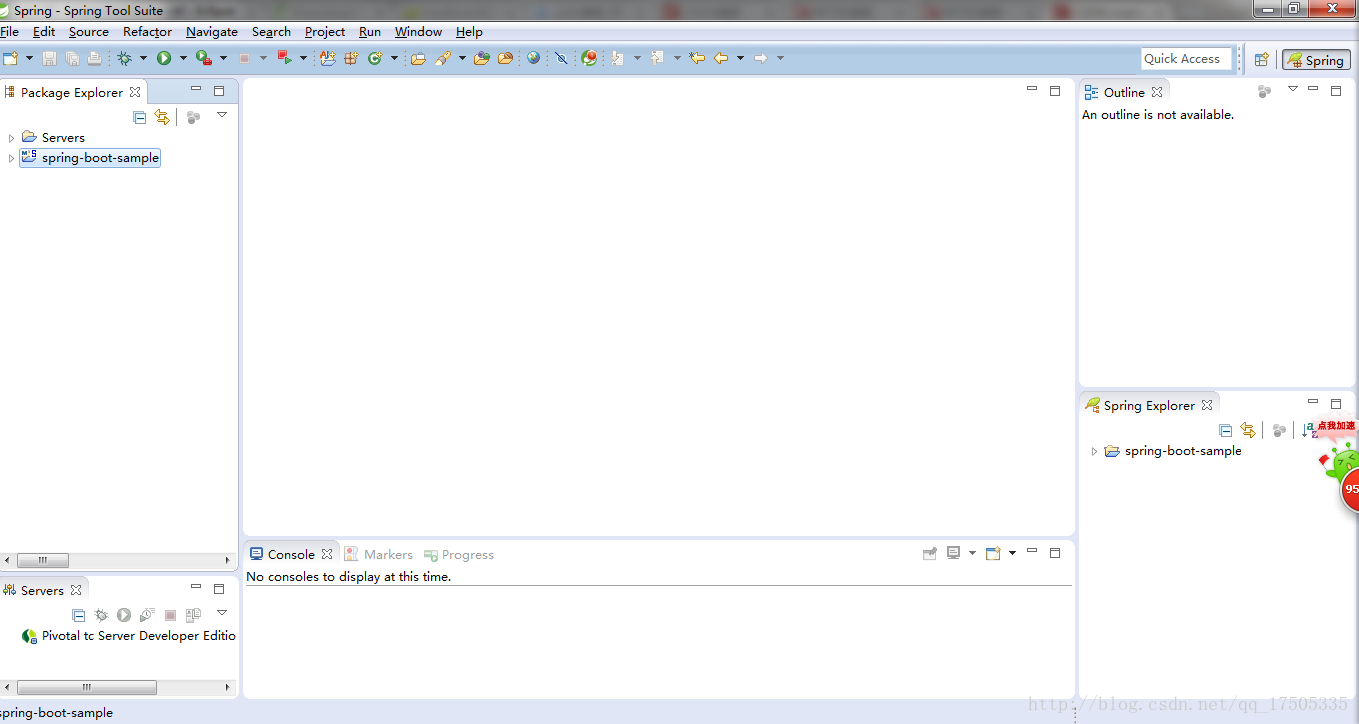Click the Toggle Mark Occurrences toolbar icon
Screen dimensions: 1359x724
tap(561, 58)
